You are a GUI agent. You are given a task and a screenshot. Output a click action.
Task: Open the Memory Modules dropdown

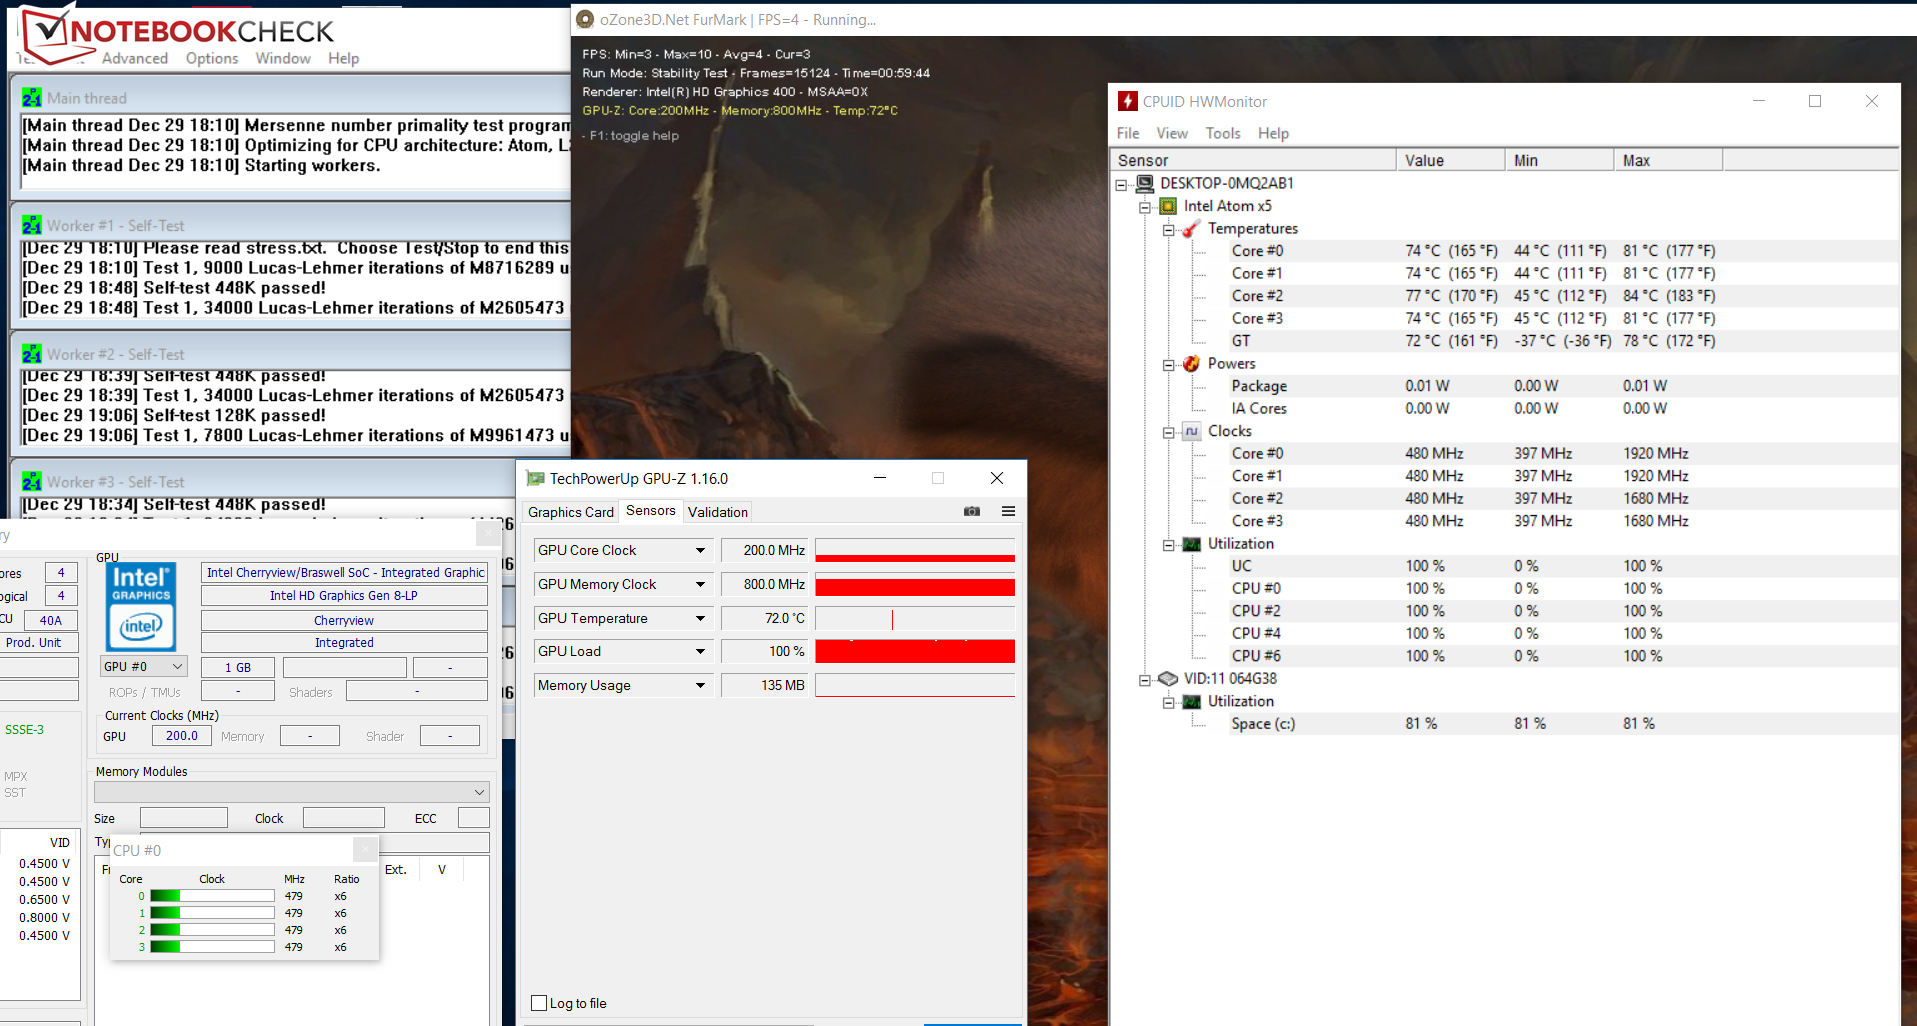point(292,792)
